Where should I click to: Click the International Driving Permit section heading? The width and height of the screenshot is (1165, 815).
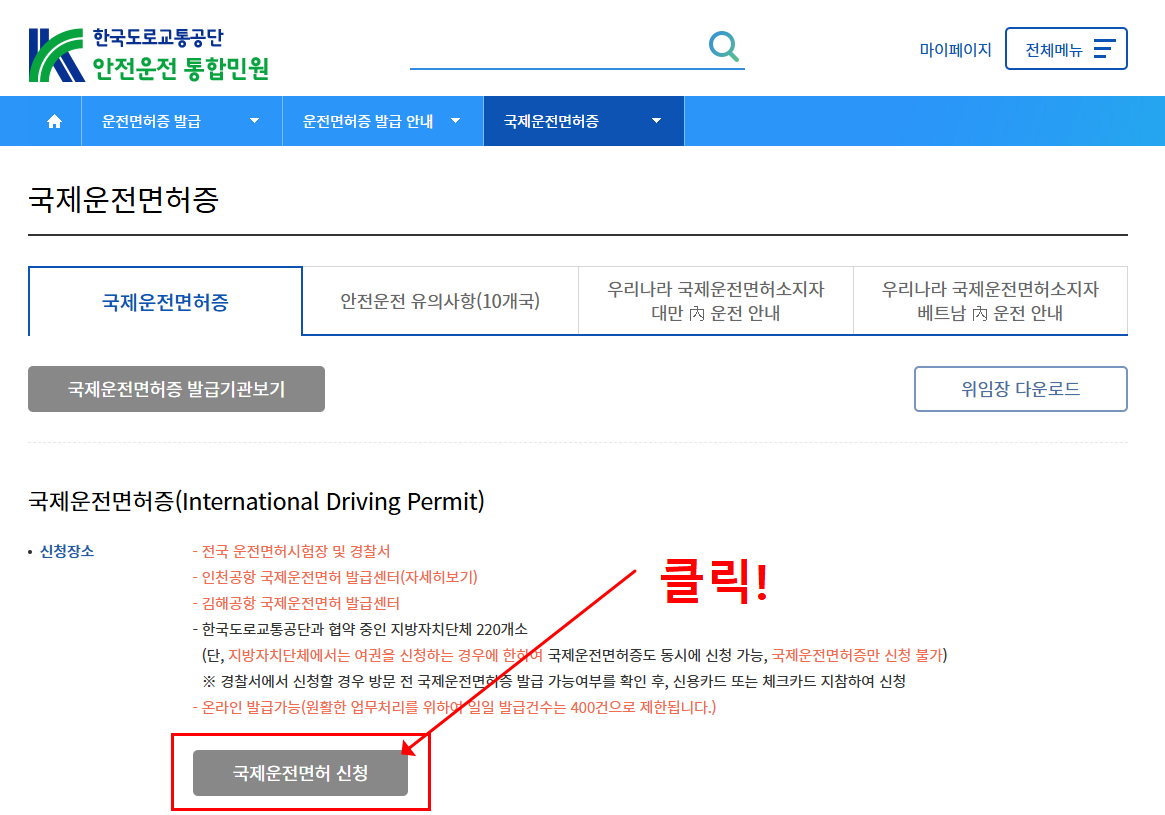[256, 501]
